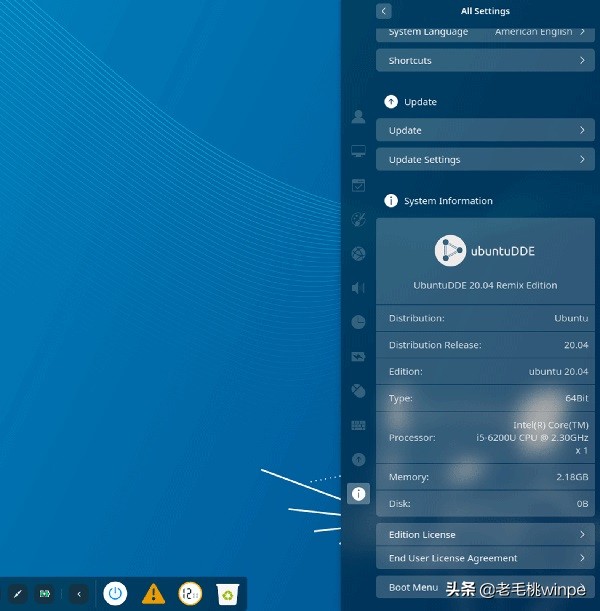Go back using the All Settings arrow
This screenshot has height=611, width=600.
(383, 11)
